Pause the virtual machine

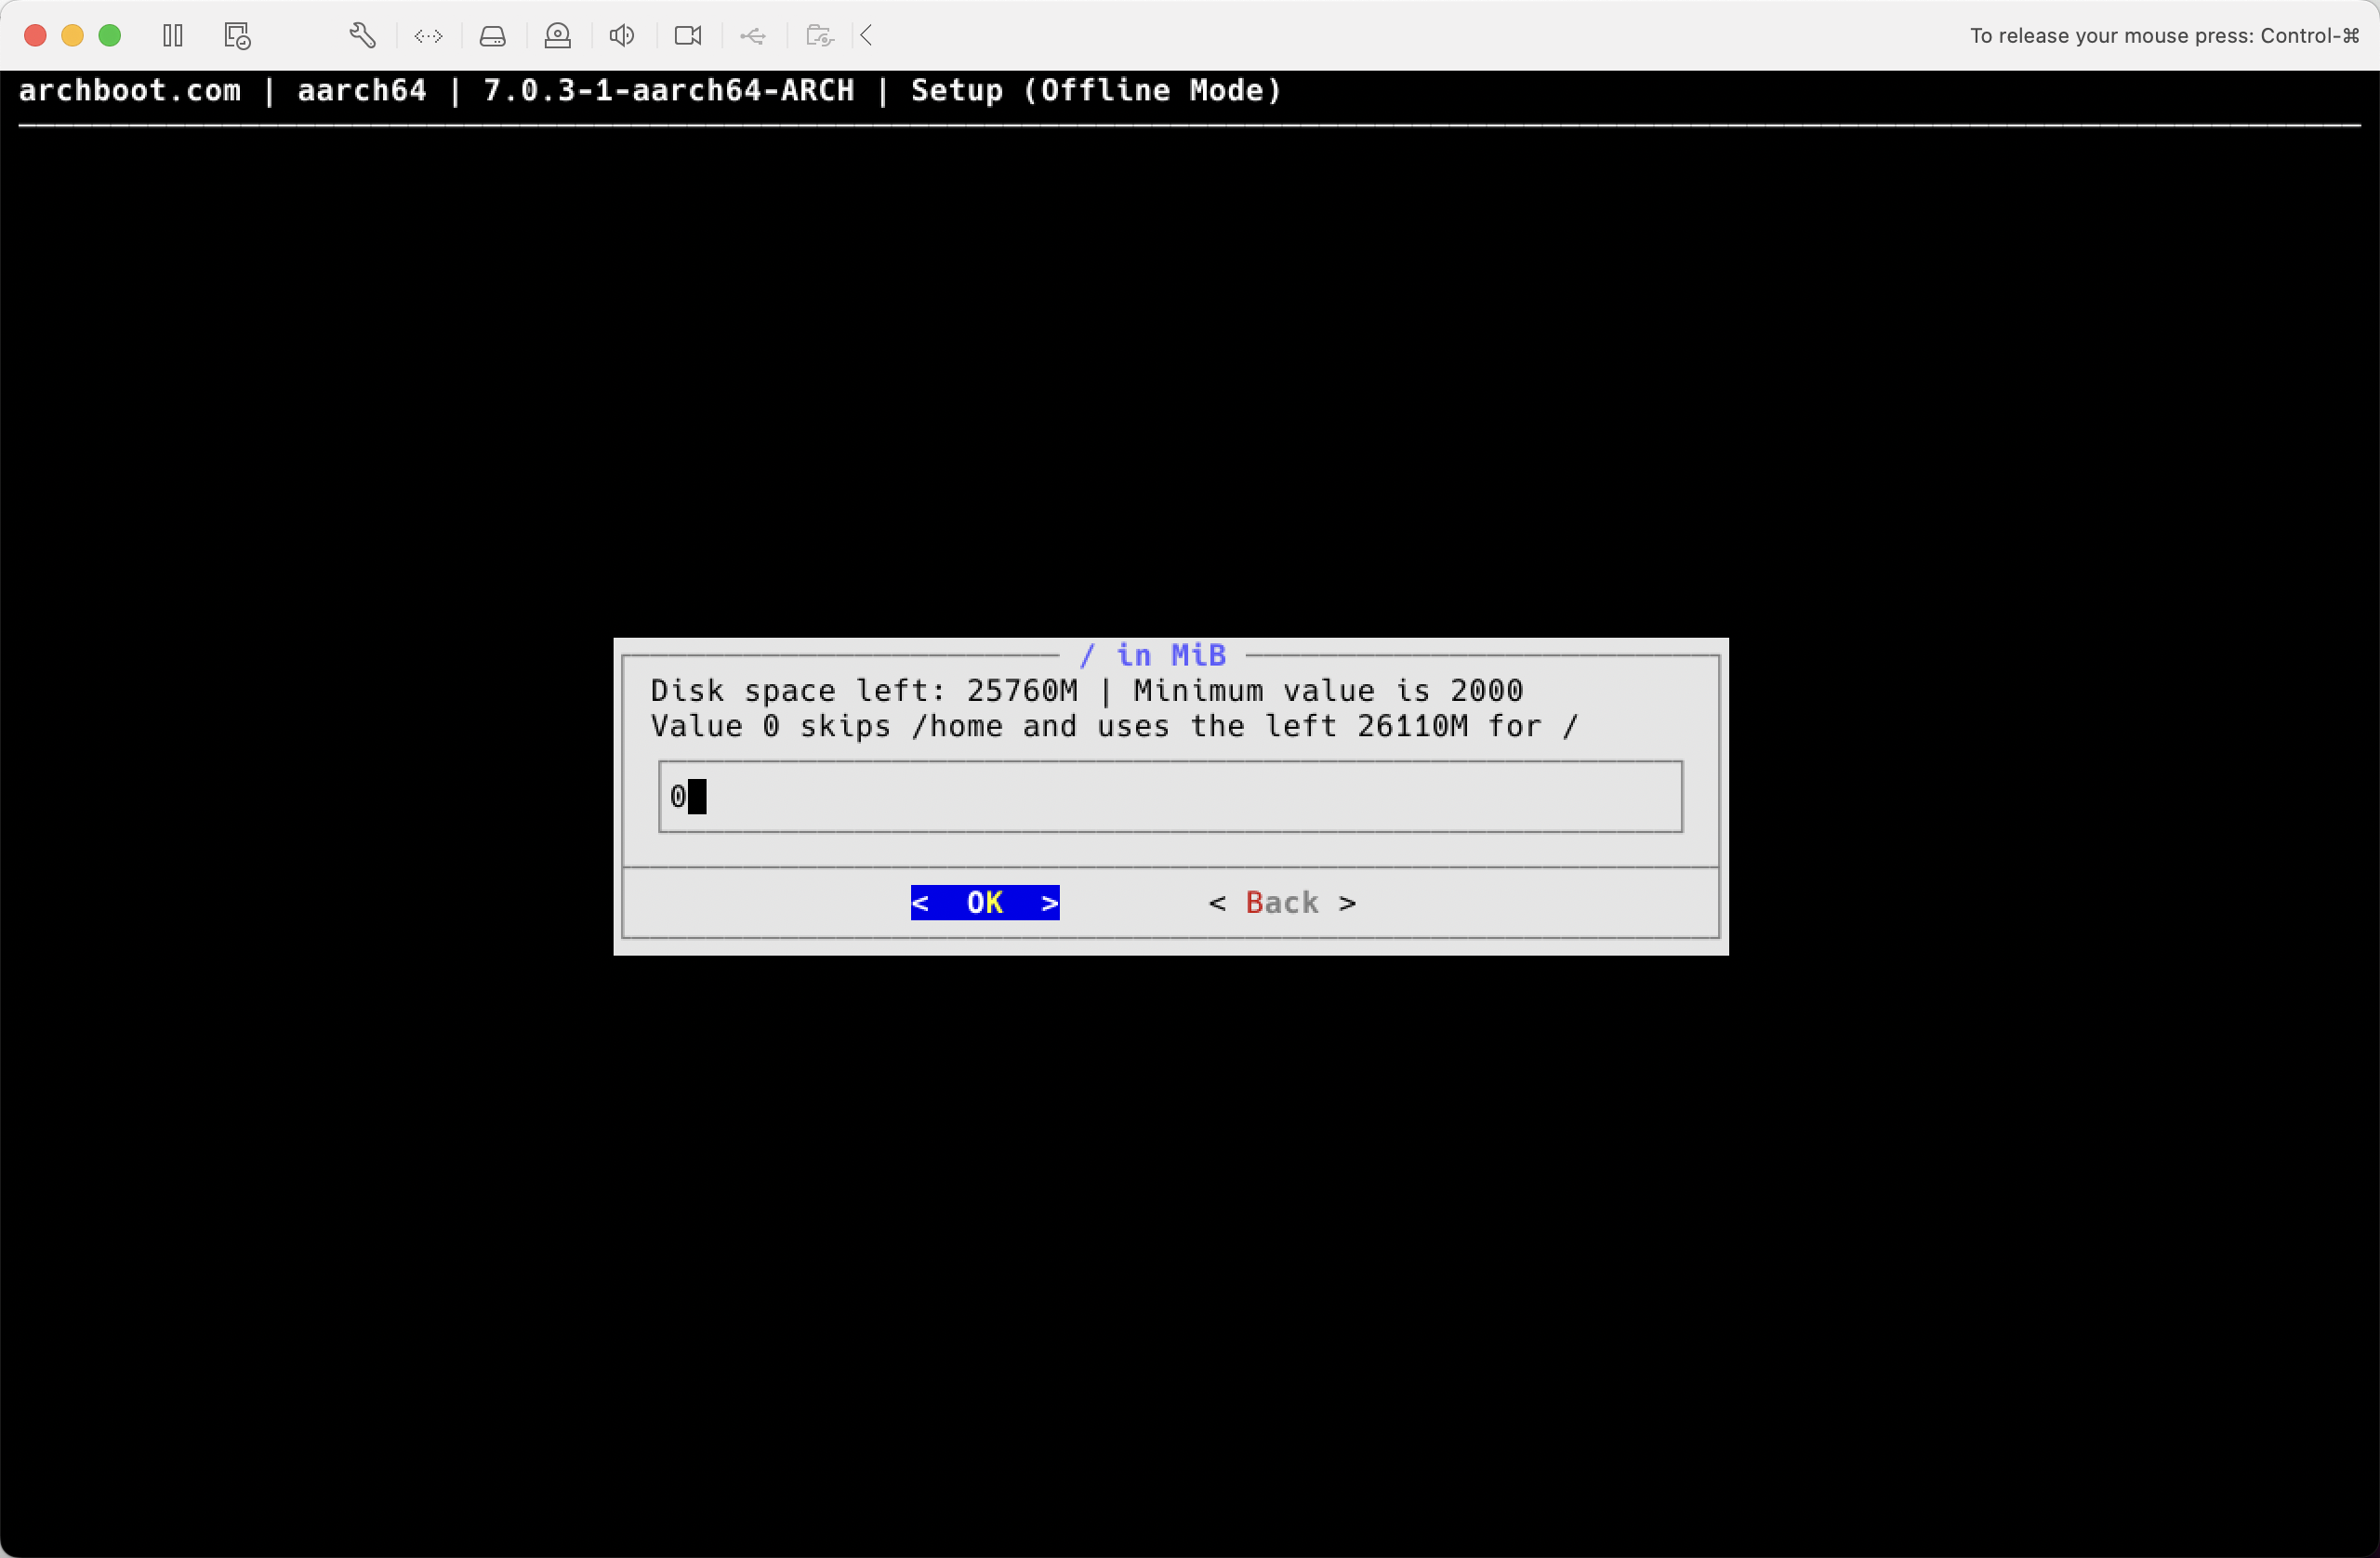[x=173, y=36]
